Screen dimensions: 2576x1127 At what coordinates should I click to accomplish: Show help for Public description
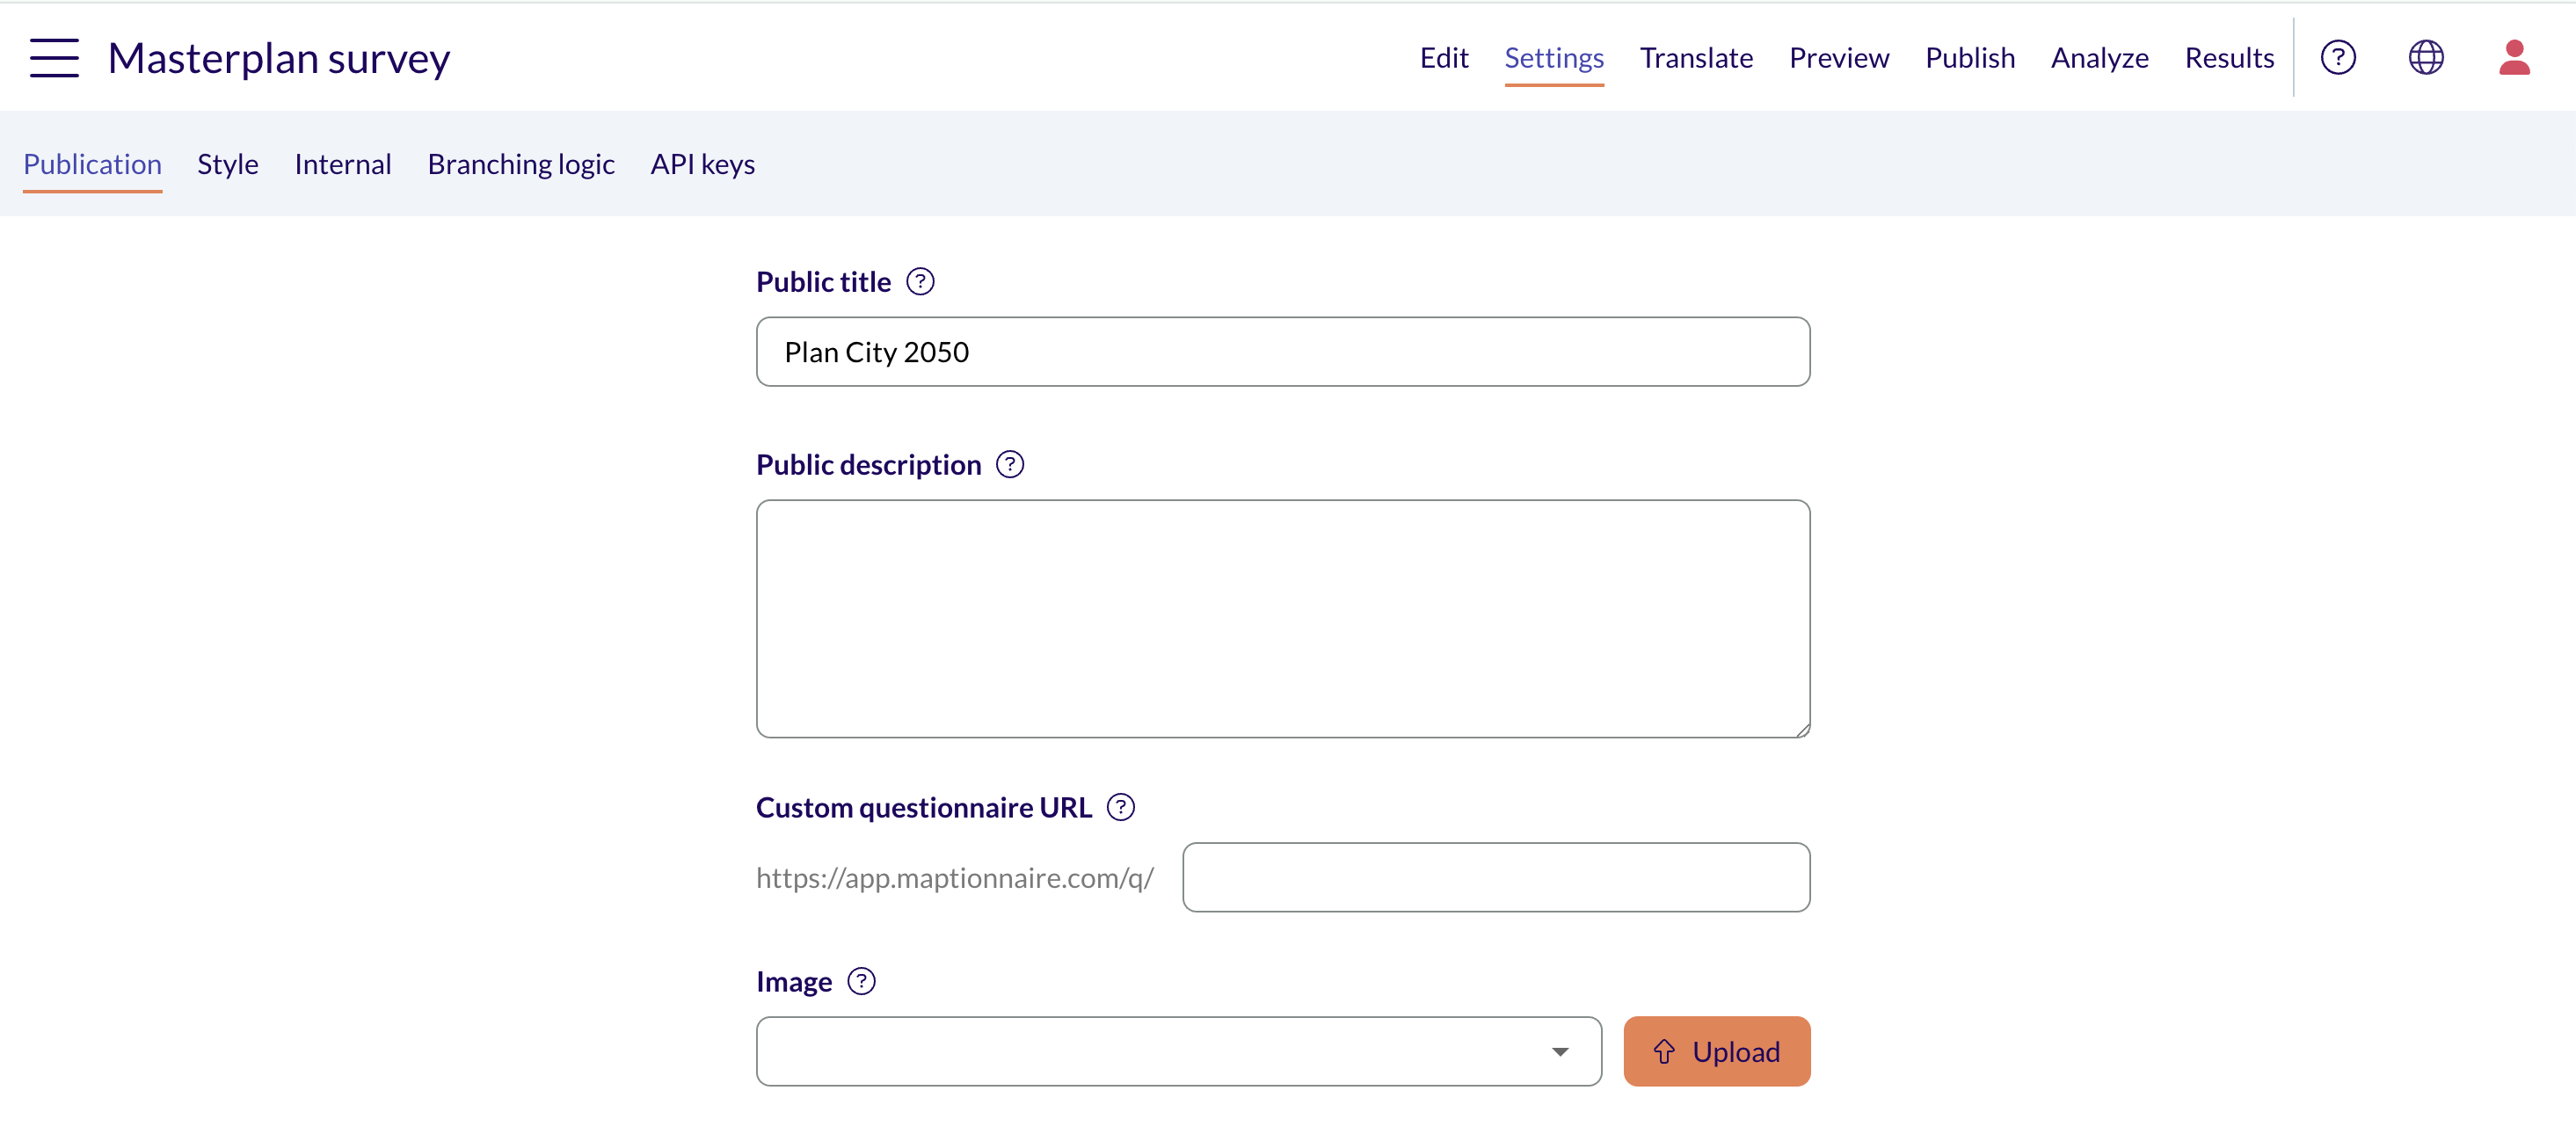coord(1010,464)
